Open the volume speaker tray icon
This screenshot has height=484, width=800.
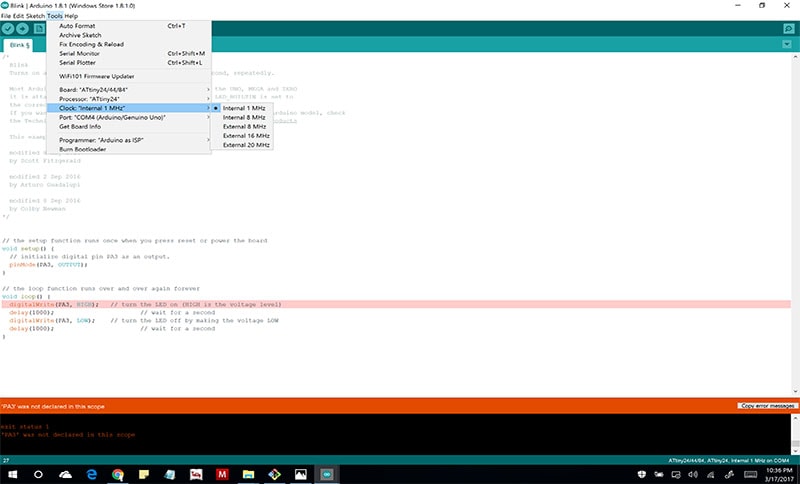pyautogui.click(x=693, y=474)
